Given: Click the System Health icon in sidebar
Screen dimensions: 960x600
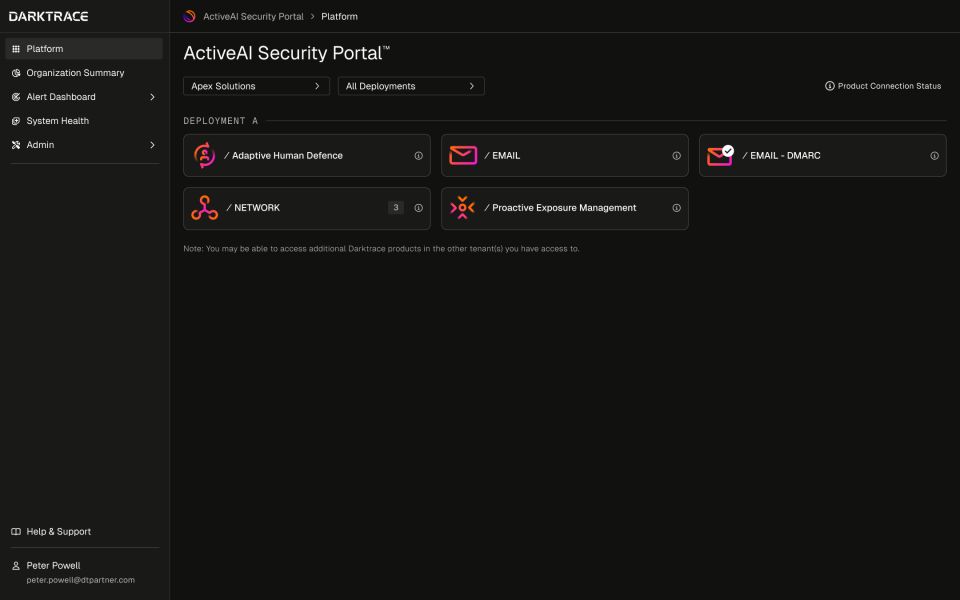Looking at the screenshot, I should 14,120.
